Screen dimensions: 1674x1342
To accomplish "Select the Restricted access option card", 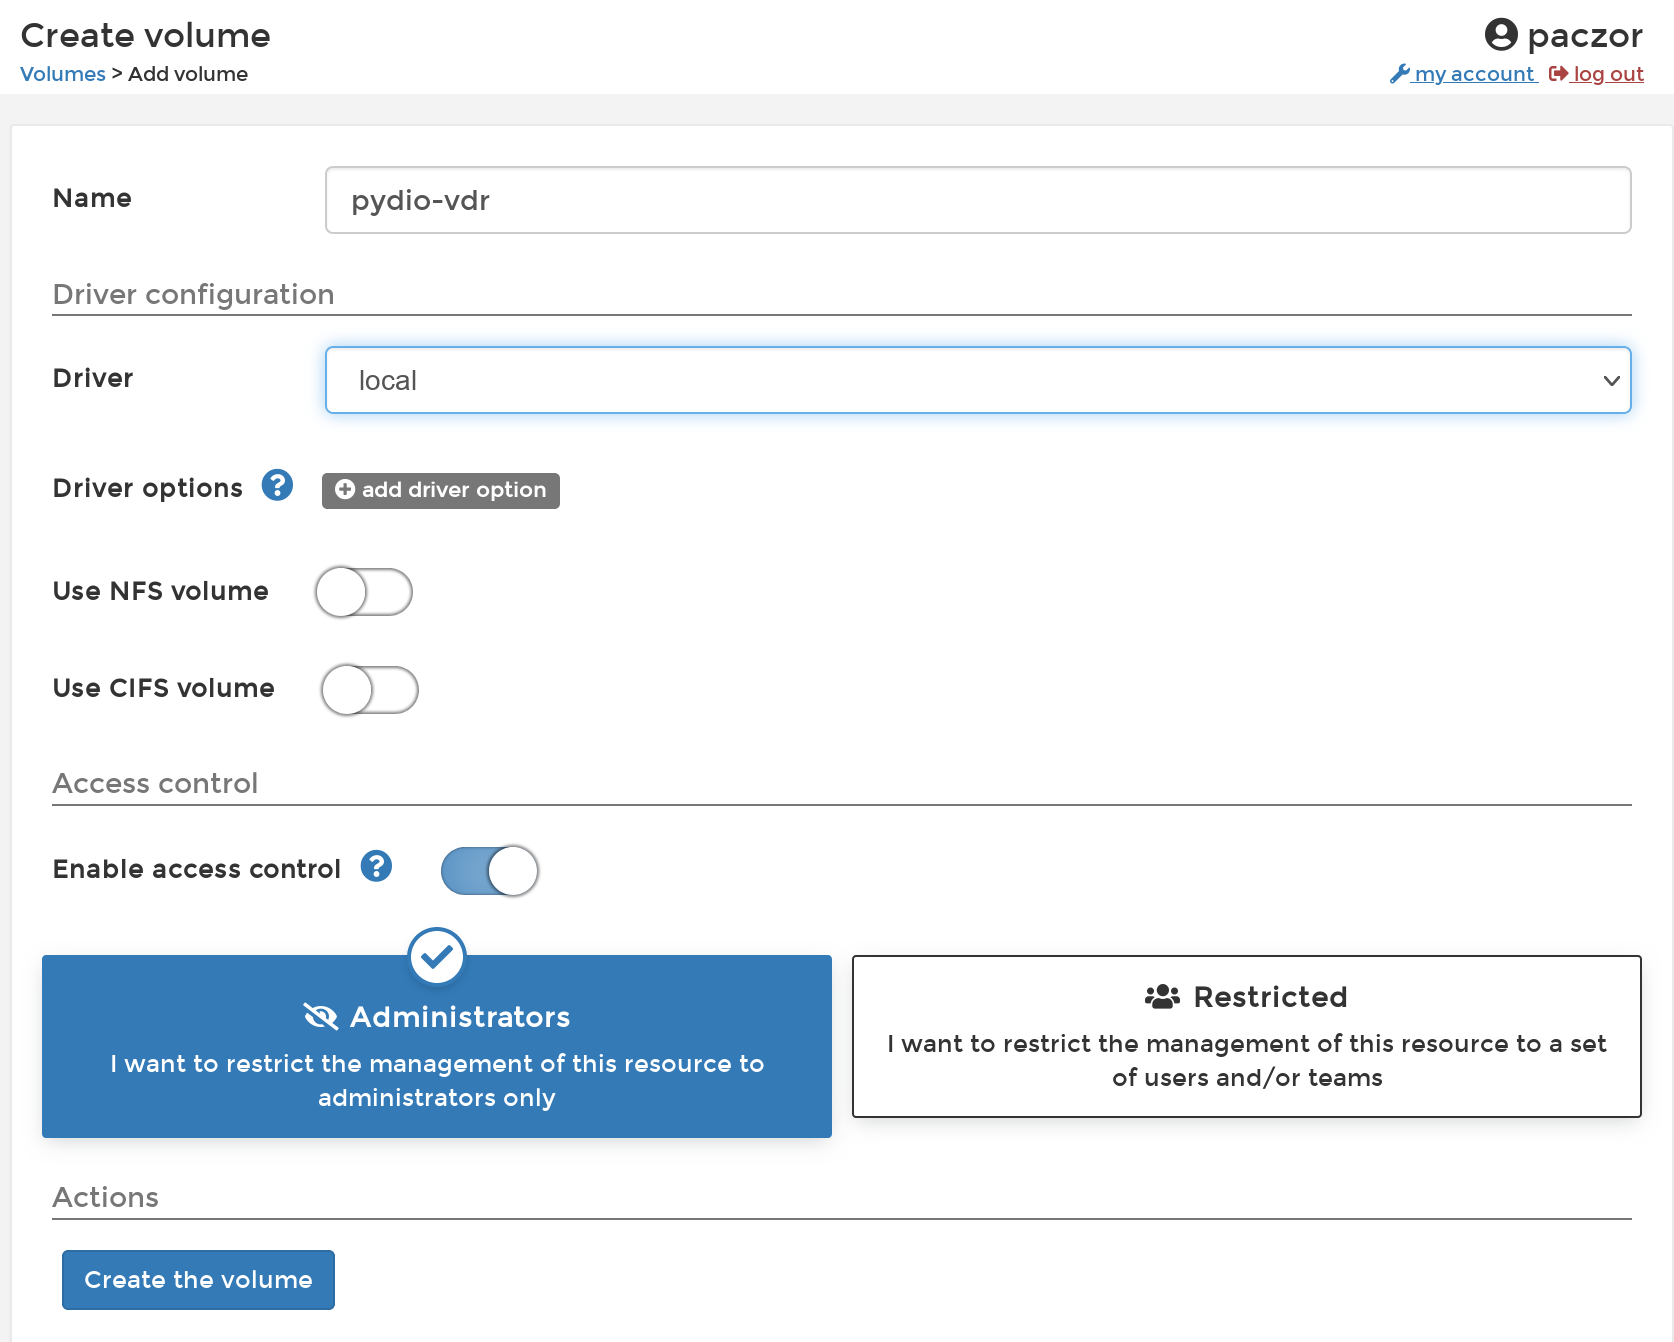I will 1246,1036.
